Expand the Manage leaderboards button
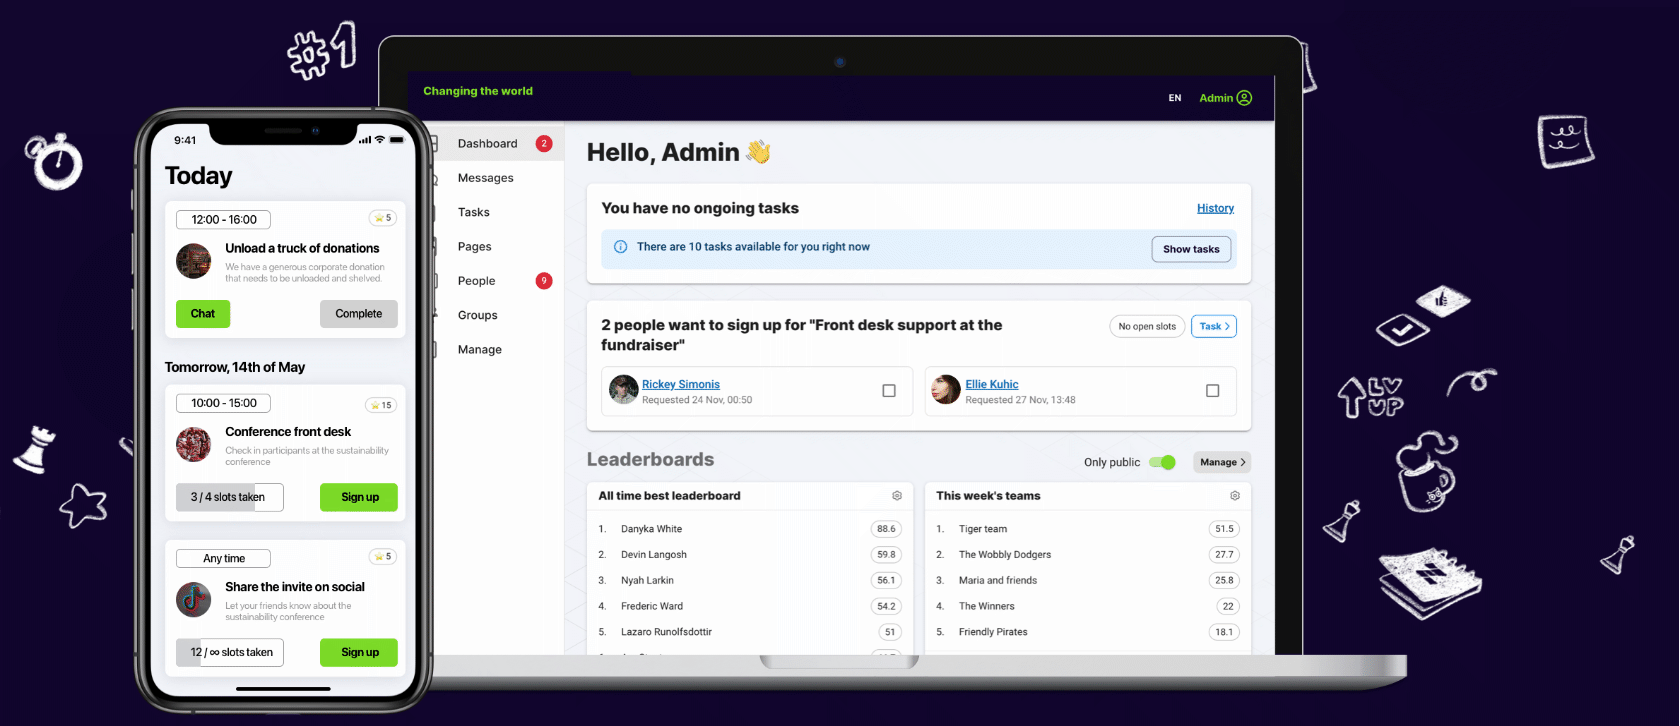 click(1222, 462)
